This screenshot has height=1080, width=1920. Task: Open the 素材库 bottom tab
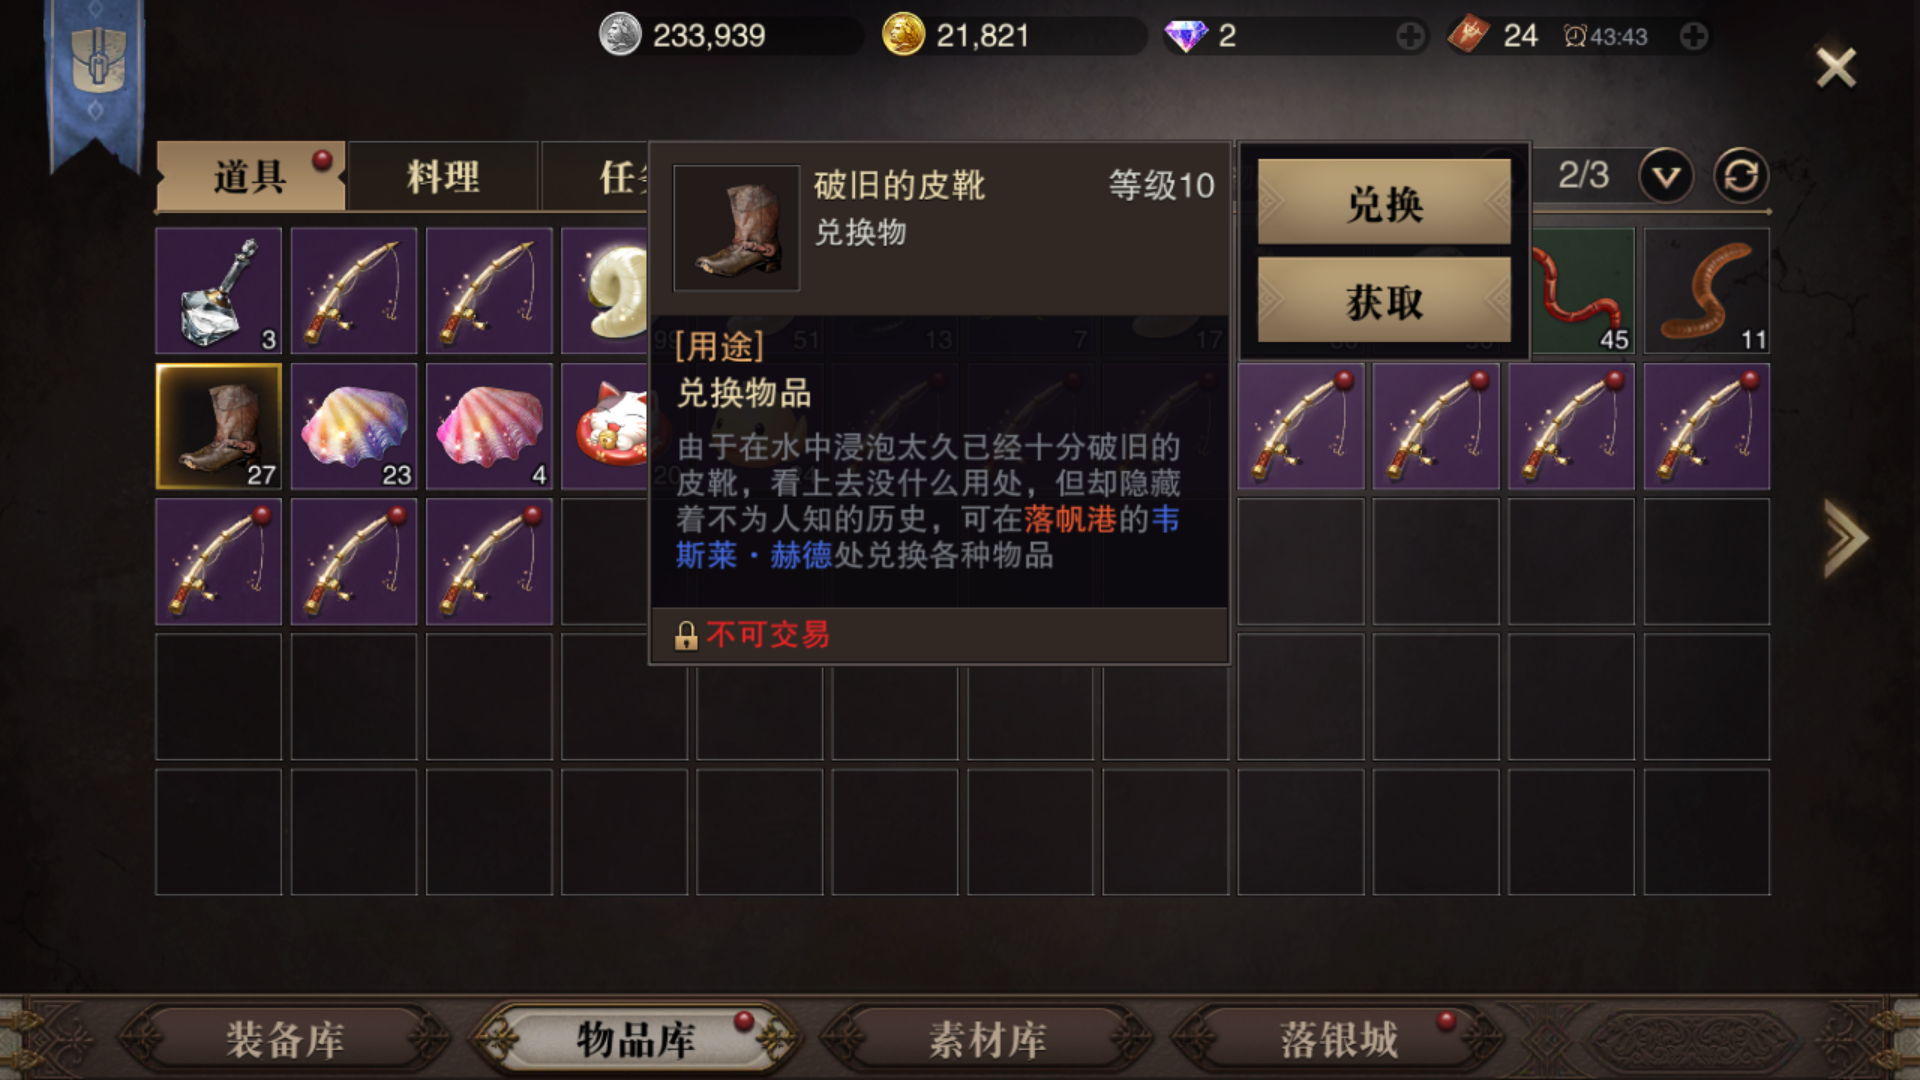pos(987,1040)
